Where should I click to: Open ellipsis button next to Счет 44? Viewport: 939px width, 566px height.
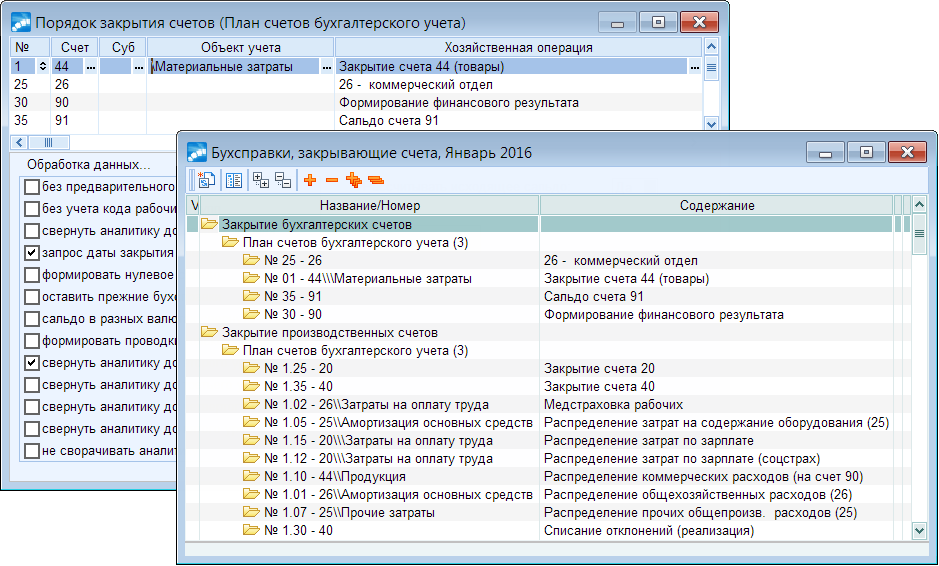tap(90, 67)
